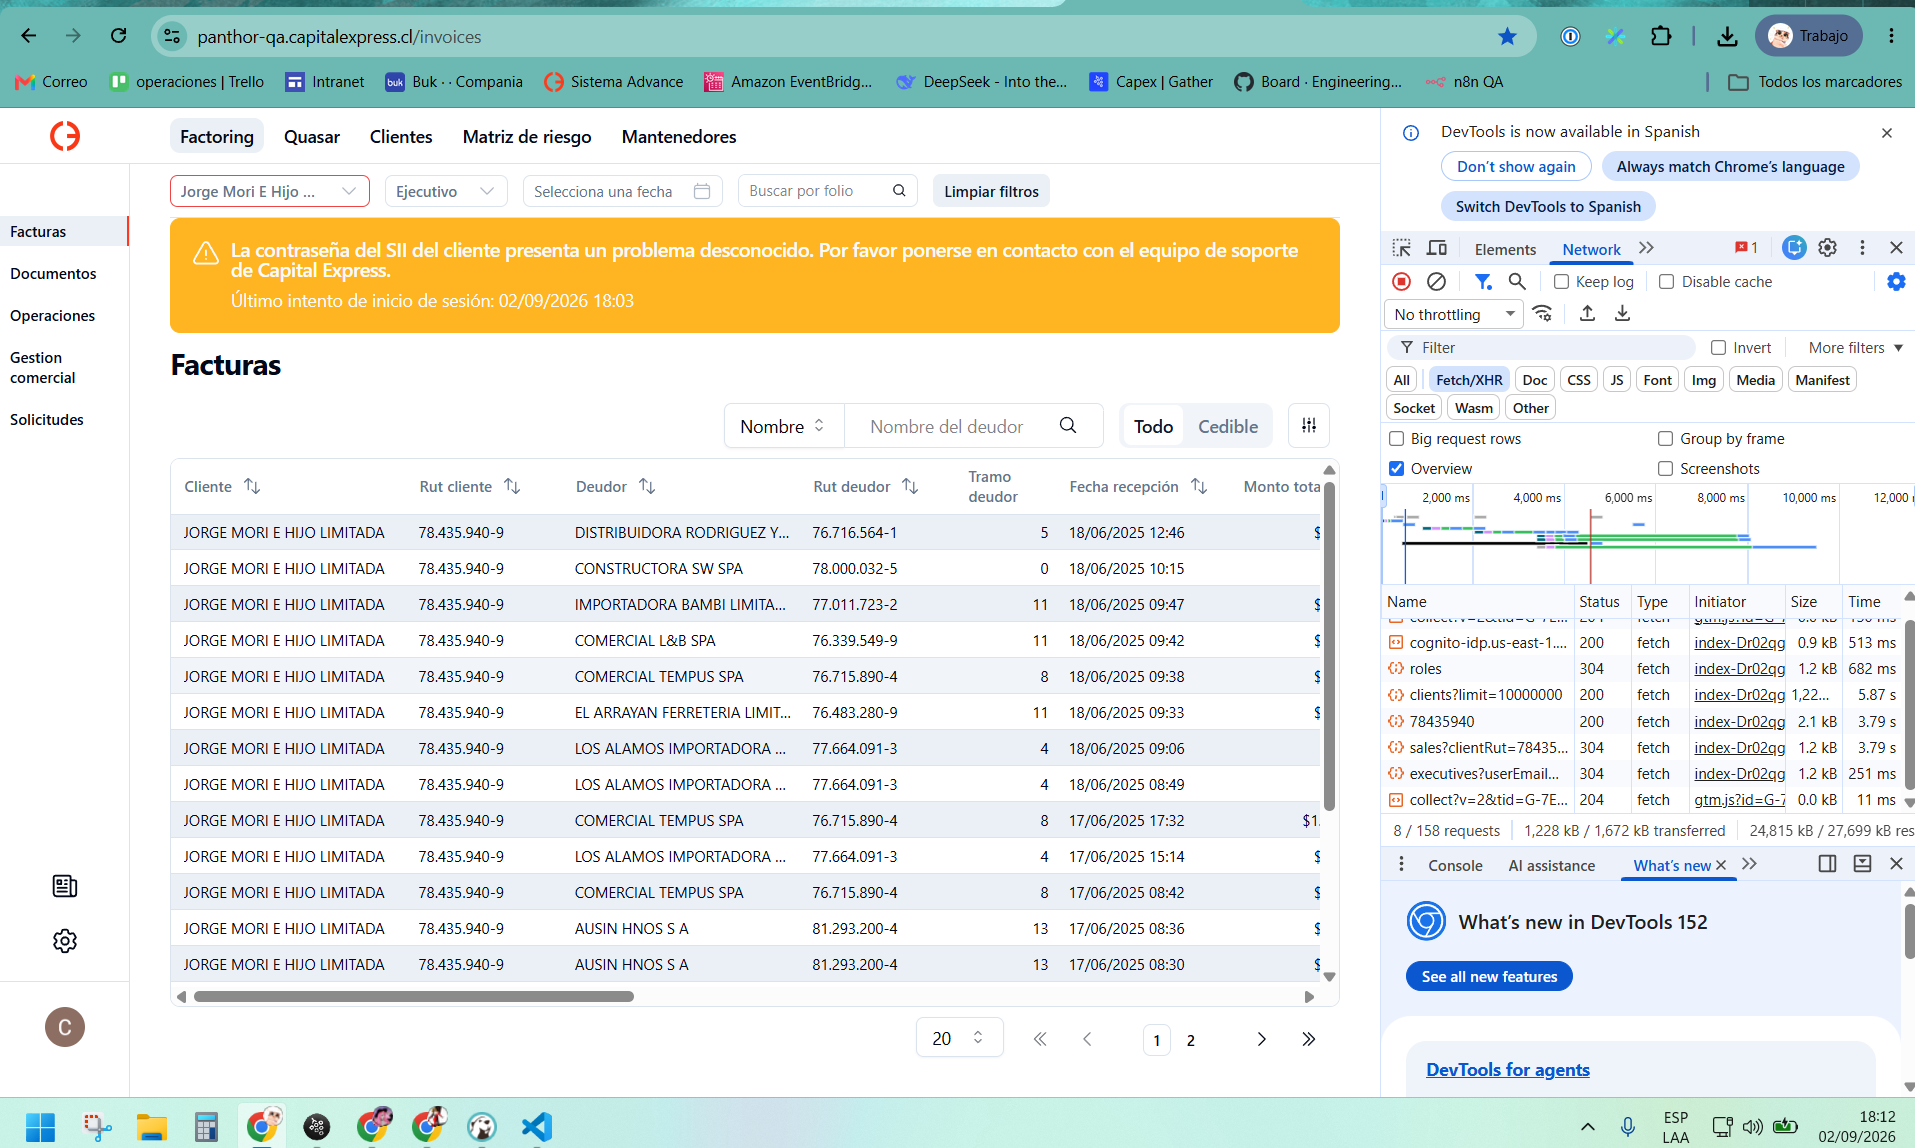Click the table horizontal scrollbar thumb
The image size is (1915, 1148).
[x=414, y=997]
